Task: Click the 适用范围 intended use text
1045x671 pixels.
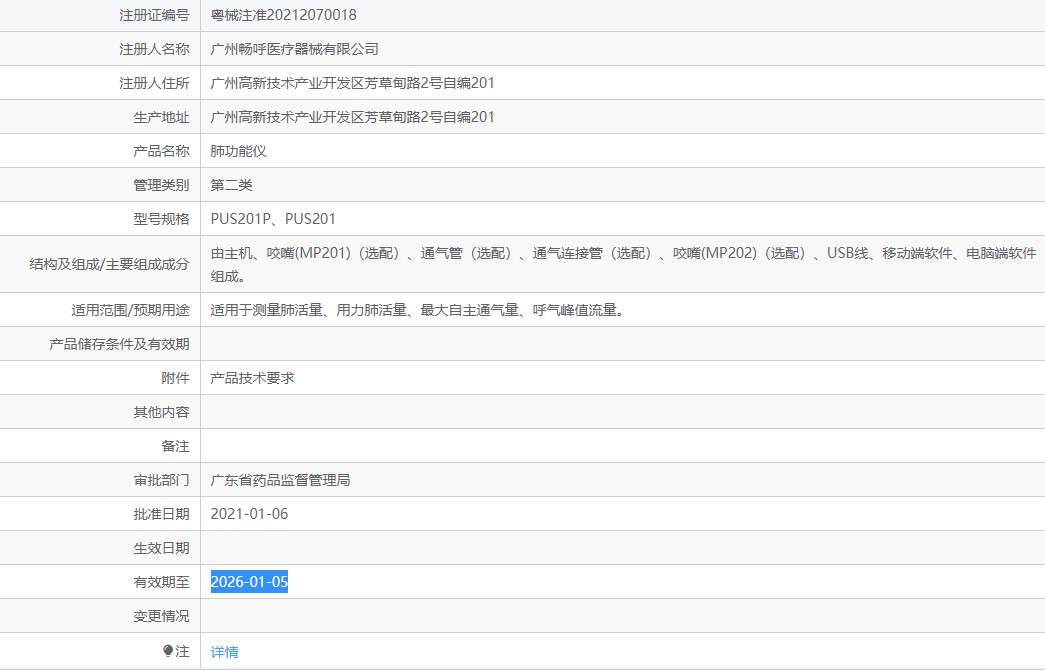Action: coord(417,310)
